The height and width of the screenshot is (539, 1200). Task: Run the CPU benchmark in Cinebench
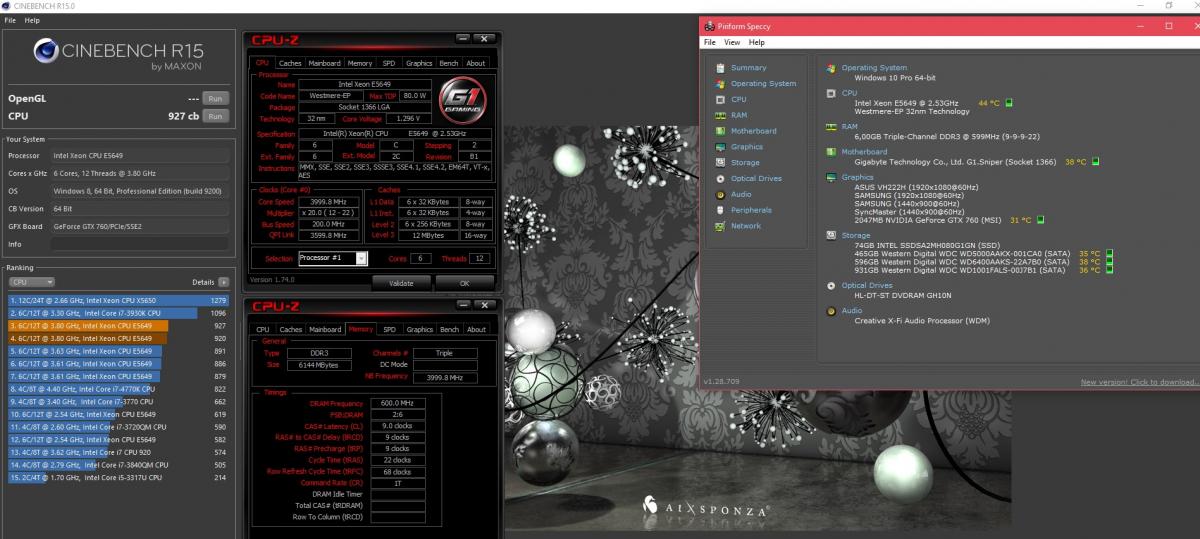(x=215, y=116)
